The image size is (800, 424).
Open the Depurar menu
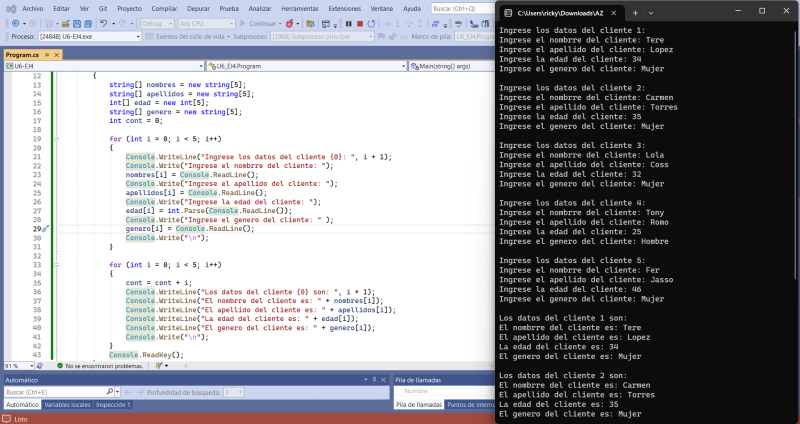pyautogui.click(x=198, y=7)
